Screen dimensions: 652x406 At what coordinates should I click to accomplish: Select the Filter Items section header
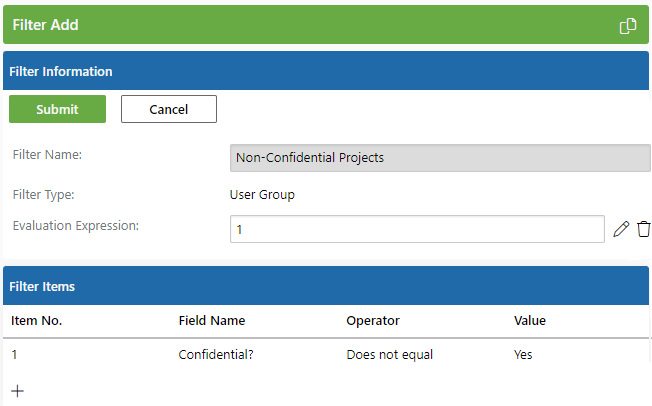[x=326, y=286]
